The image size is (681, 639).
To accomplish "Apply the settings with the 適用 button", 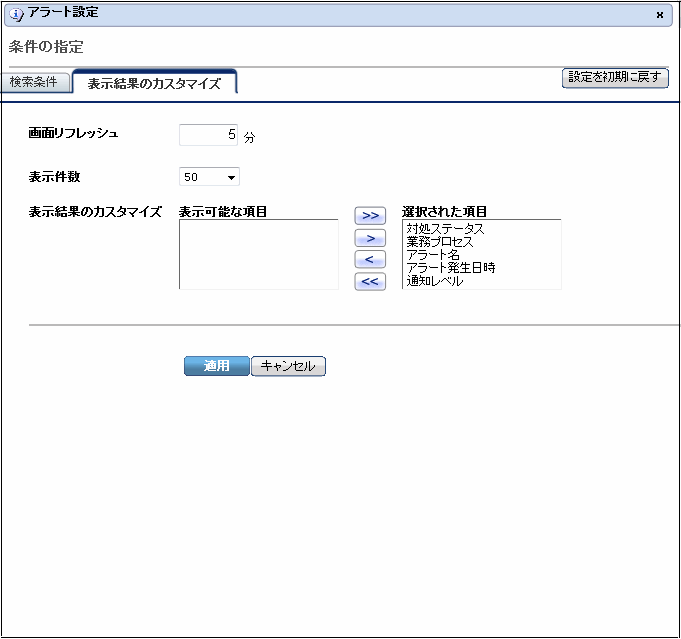I will 217,366.
